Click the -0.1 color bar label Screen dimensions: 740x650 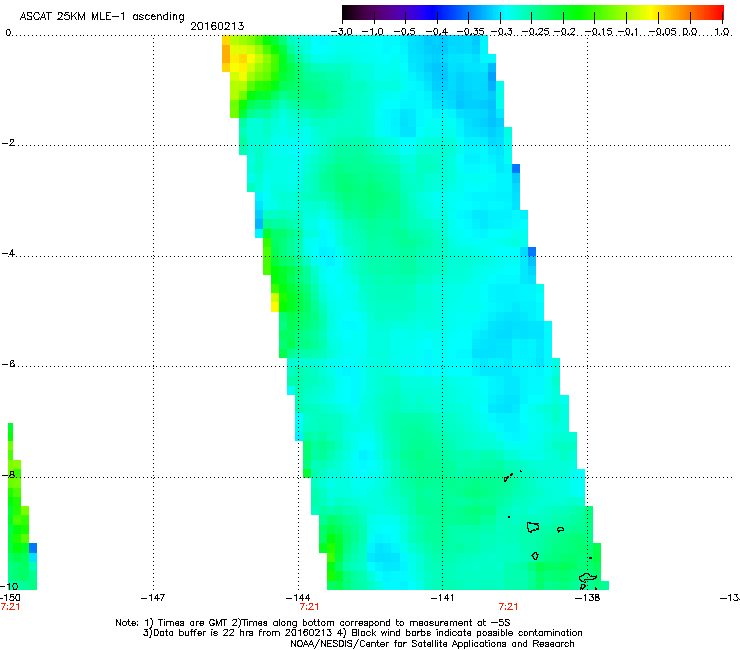click(x=628, y=32)
